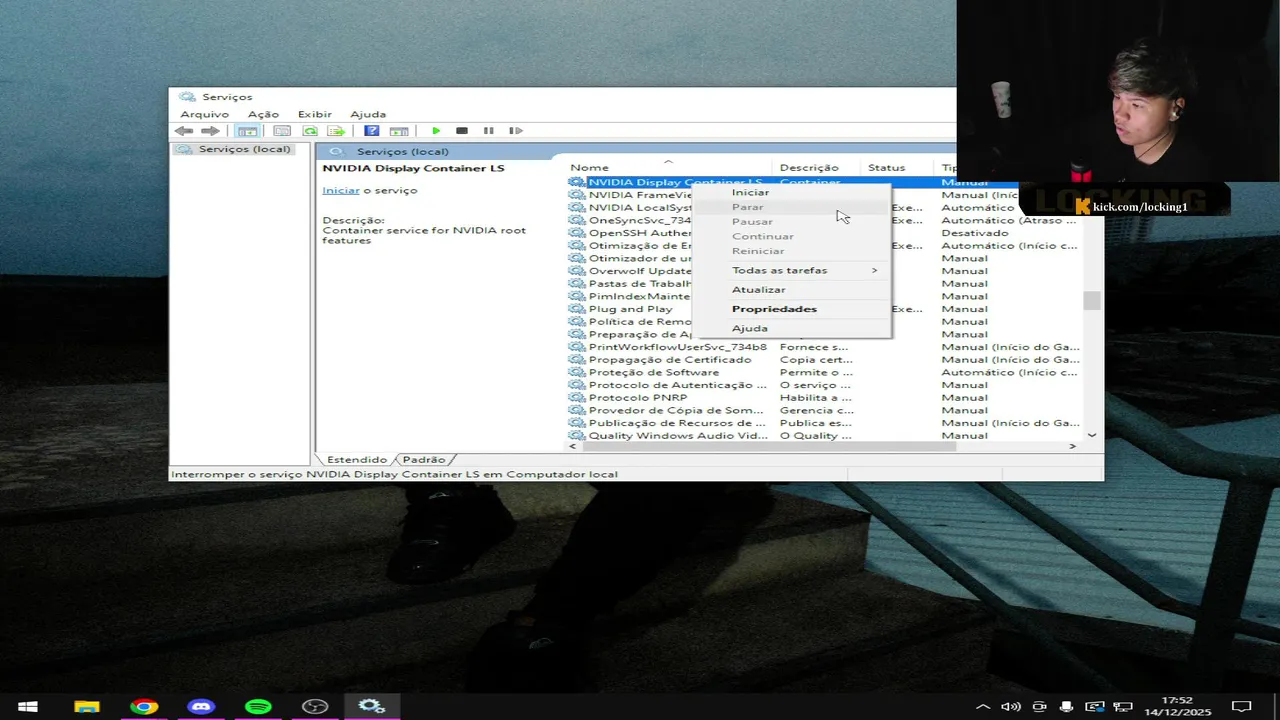Open the Ação menu

pyautogui.click(x=263, y=114)
